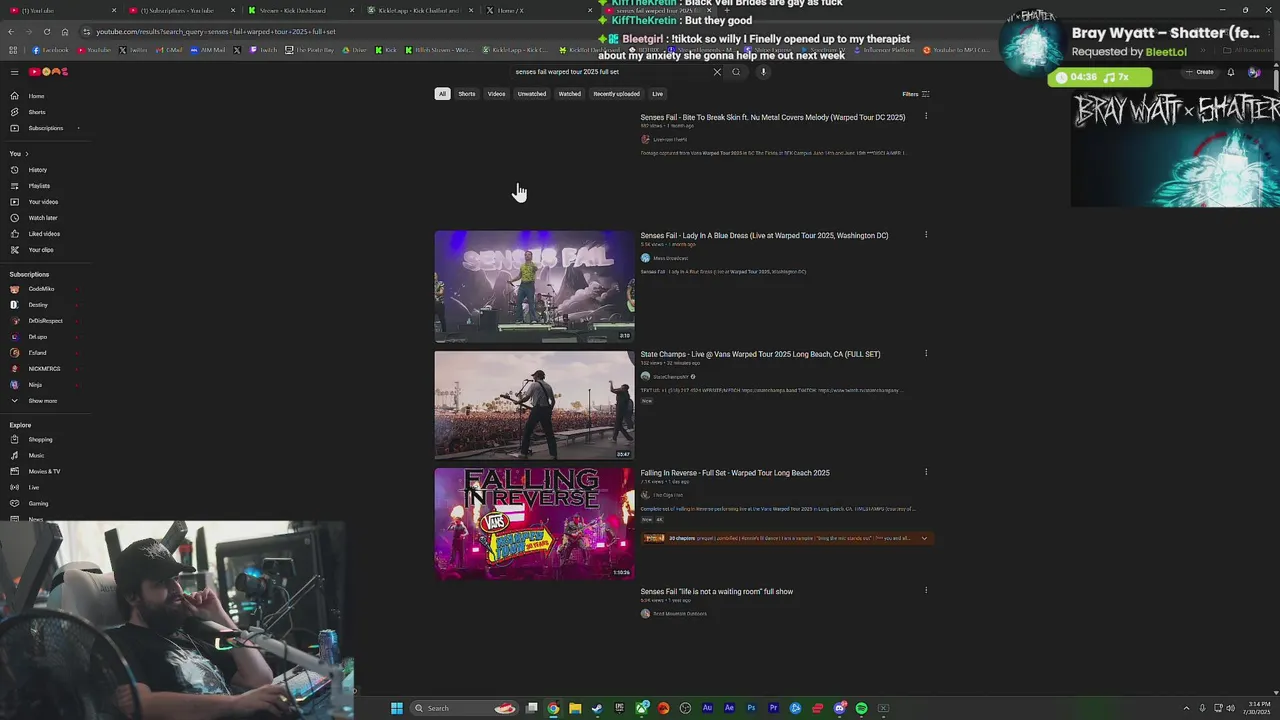Viewport: 1280px width, 720px height.
Task: Start voice search with microphone icon
Action: [x=763, y=72]
